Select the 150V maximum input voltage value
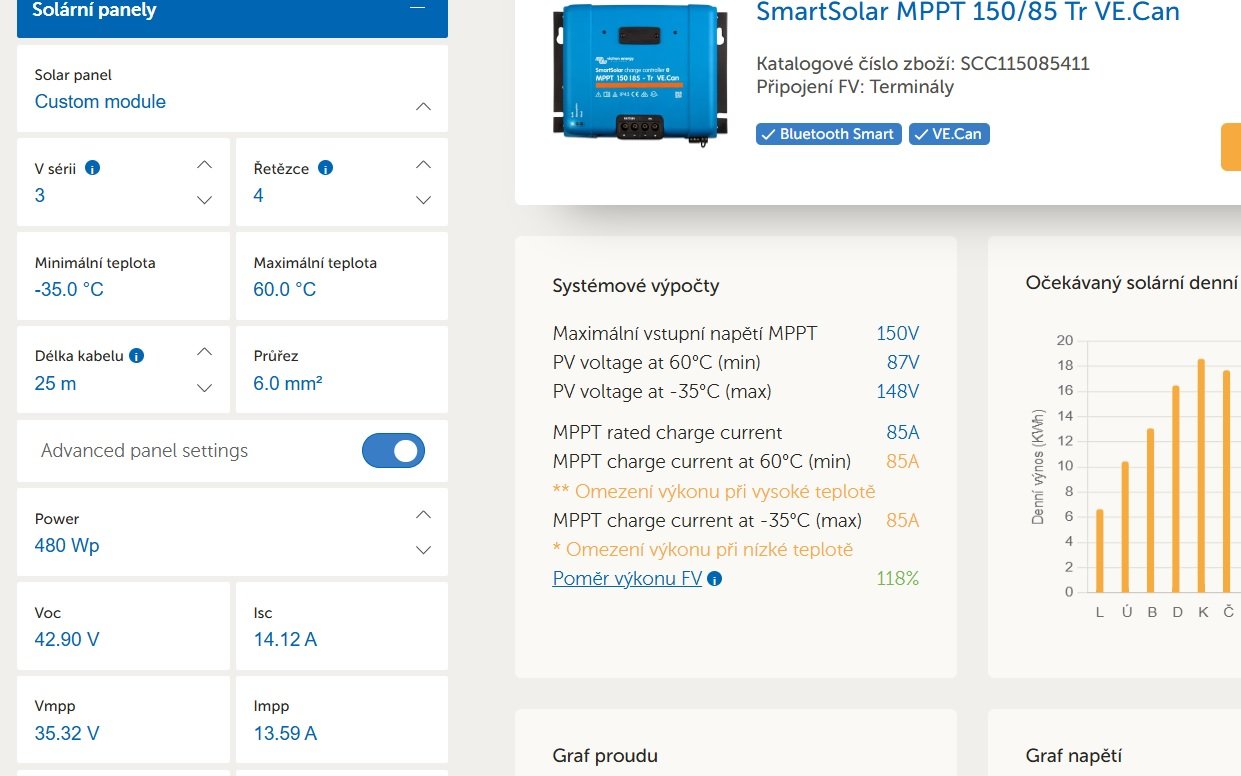The height and width of the screenshot is (776, 1241). click(897, 333)
